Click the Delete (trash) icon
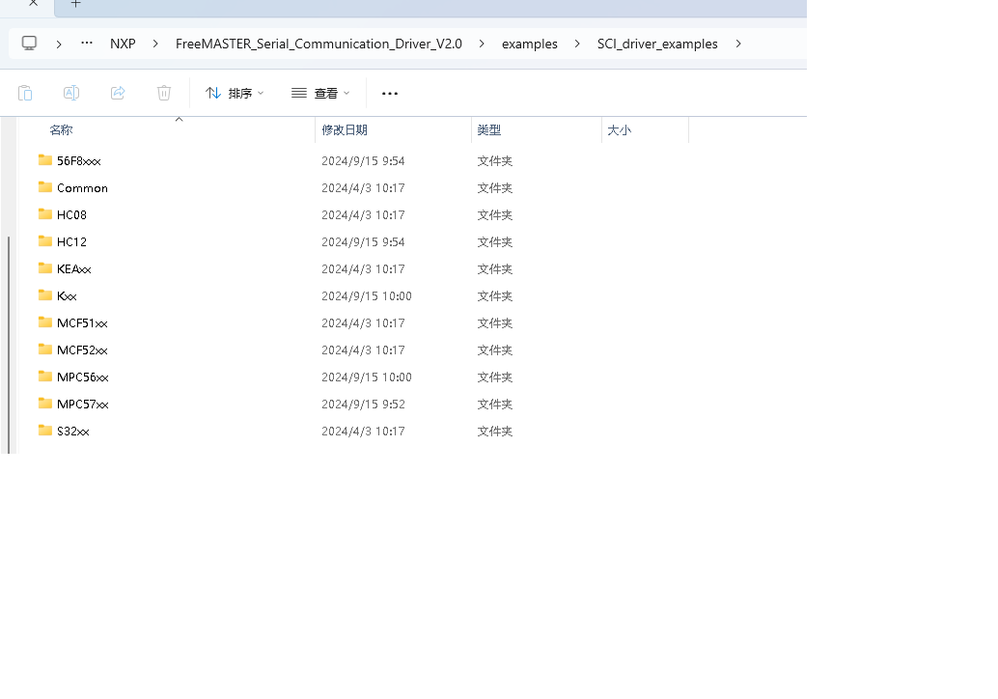Image resolution: width=998 pixels, height=699 pixels. pos(163,92)
